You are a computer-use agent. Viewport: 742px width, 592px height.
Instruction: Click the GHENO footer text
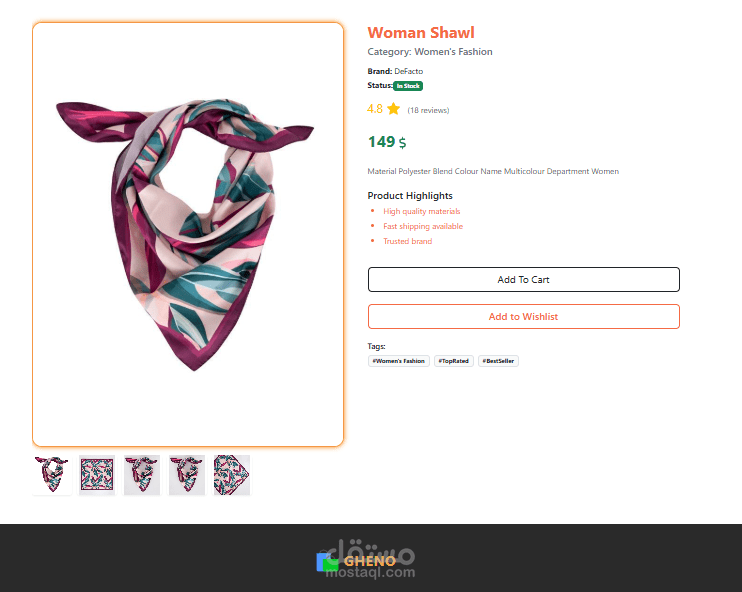370,561
